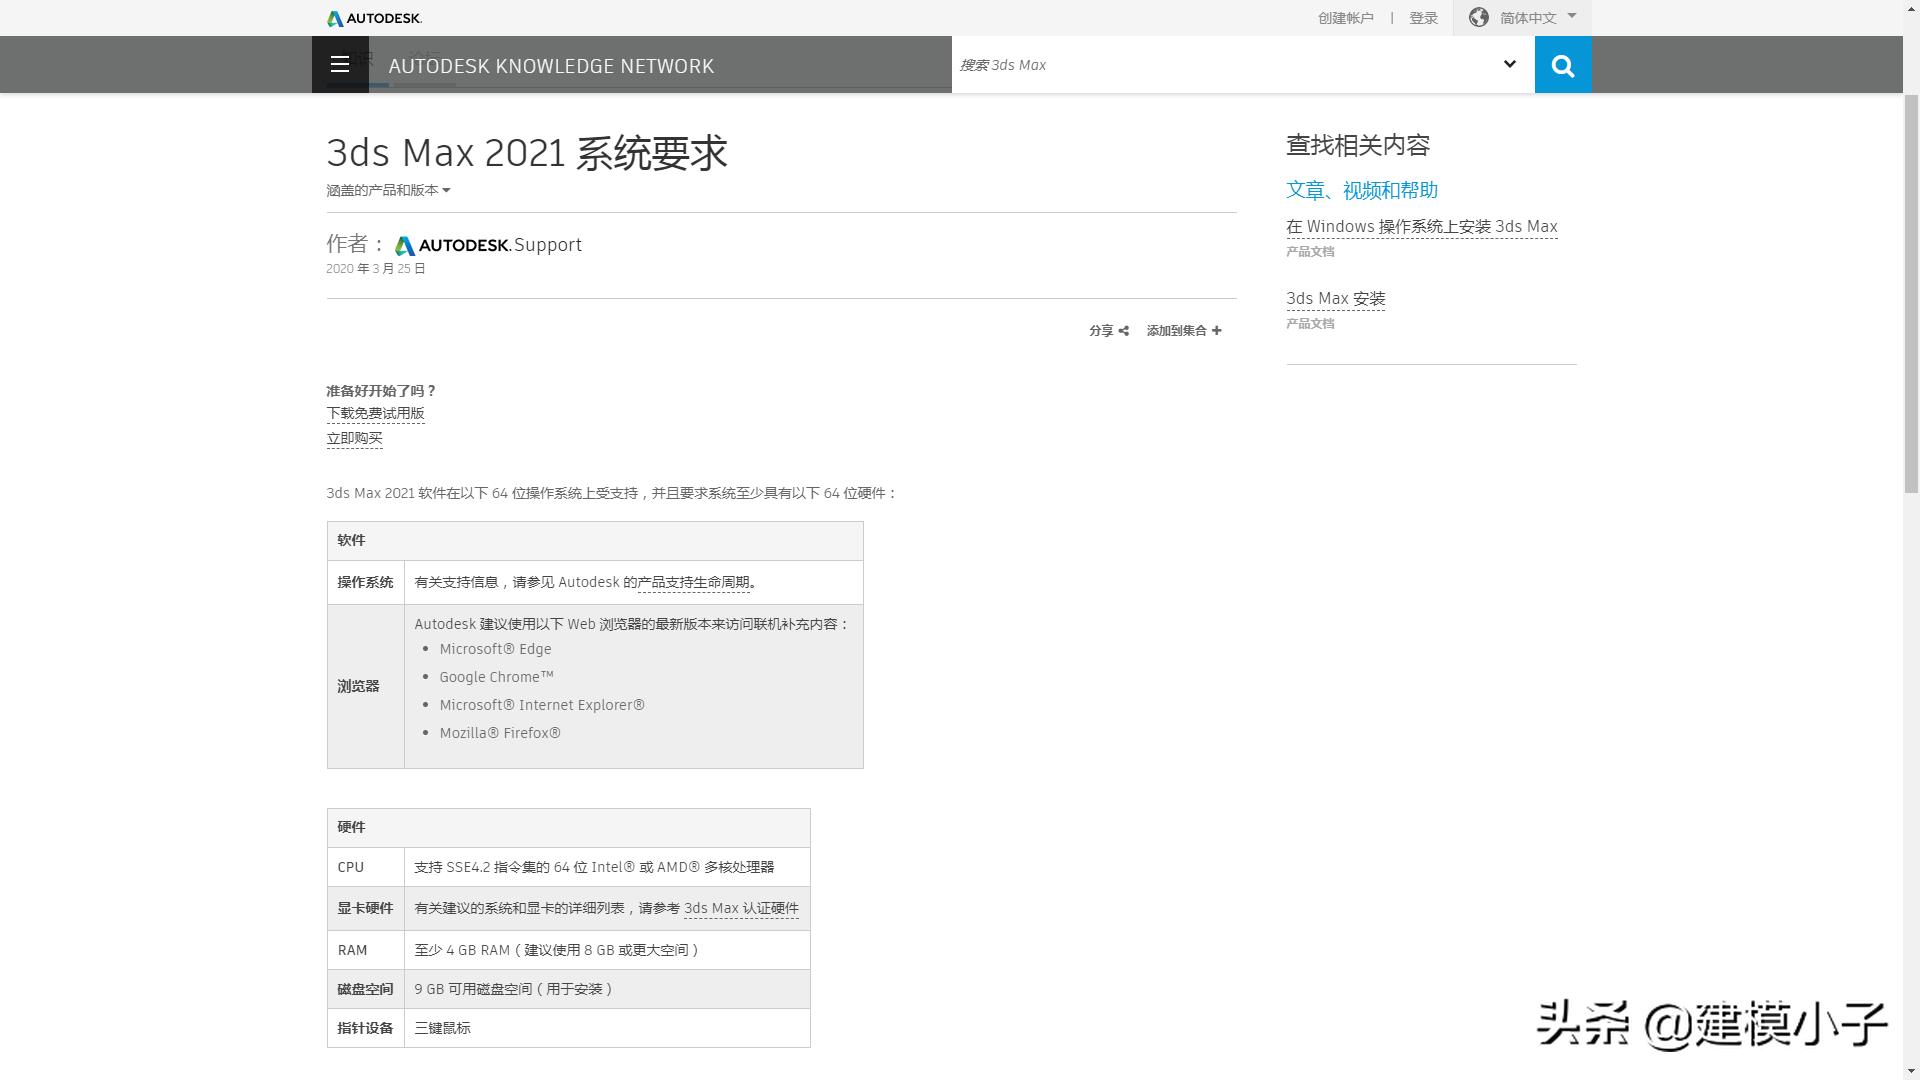
Task: Open the search scope dropdown chevron
Action: [1508, 64]
